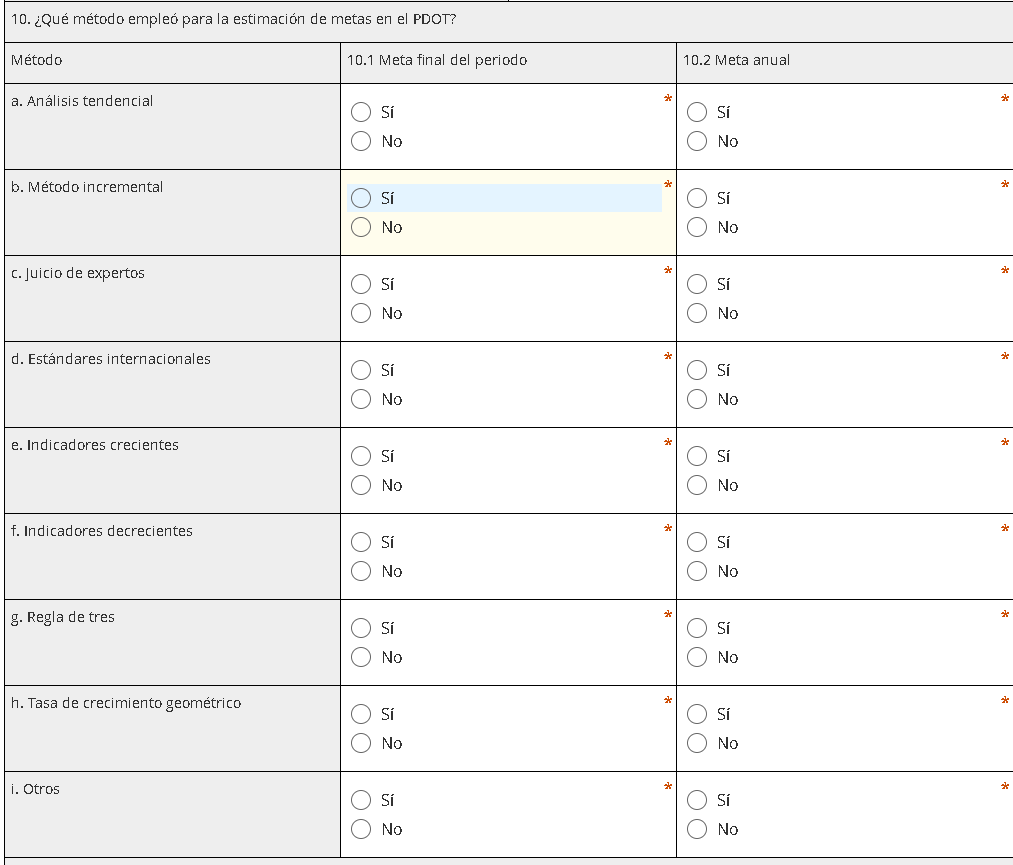1013x865 pixels.
Task: Mark Sí for Indicadores crecientes meta anual
Action: click(697, 456)
